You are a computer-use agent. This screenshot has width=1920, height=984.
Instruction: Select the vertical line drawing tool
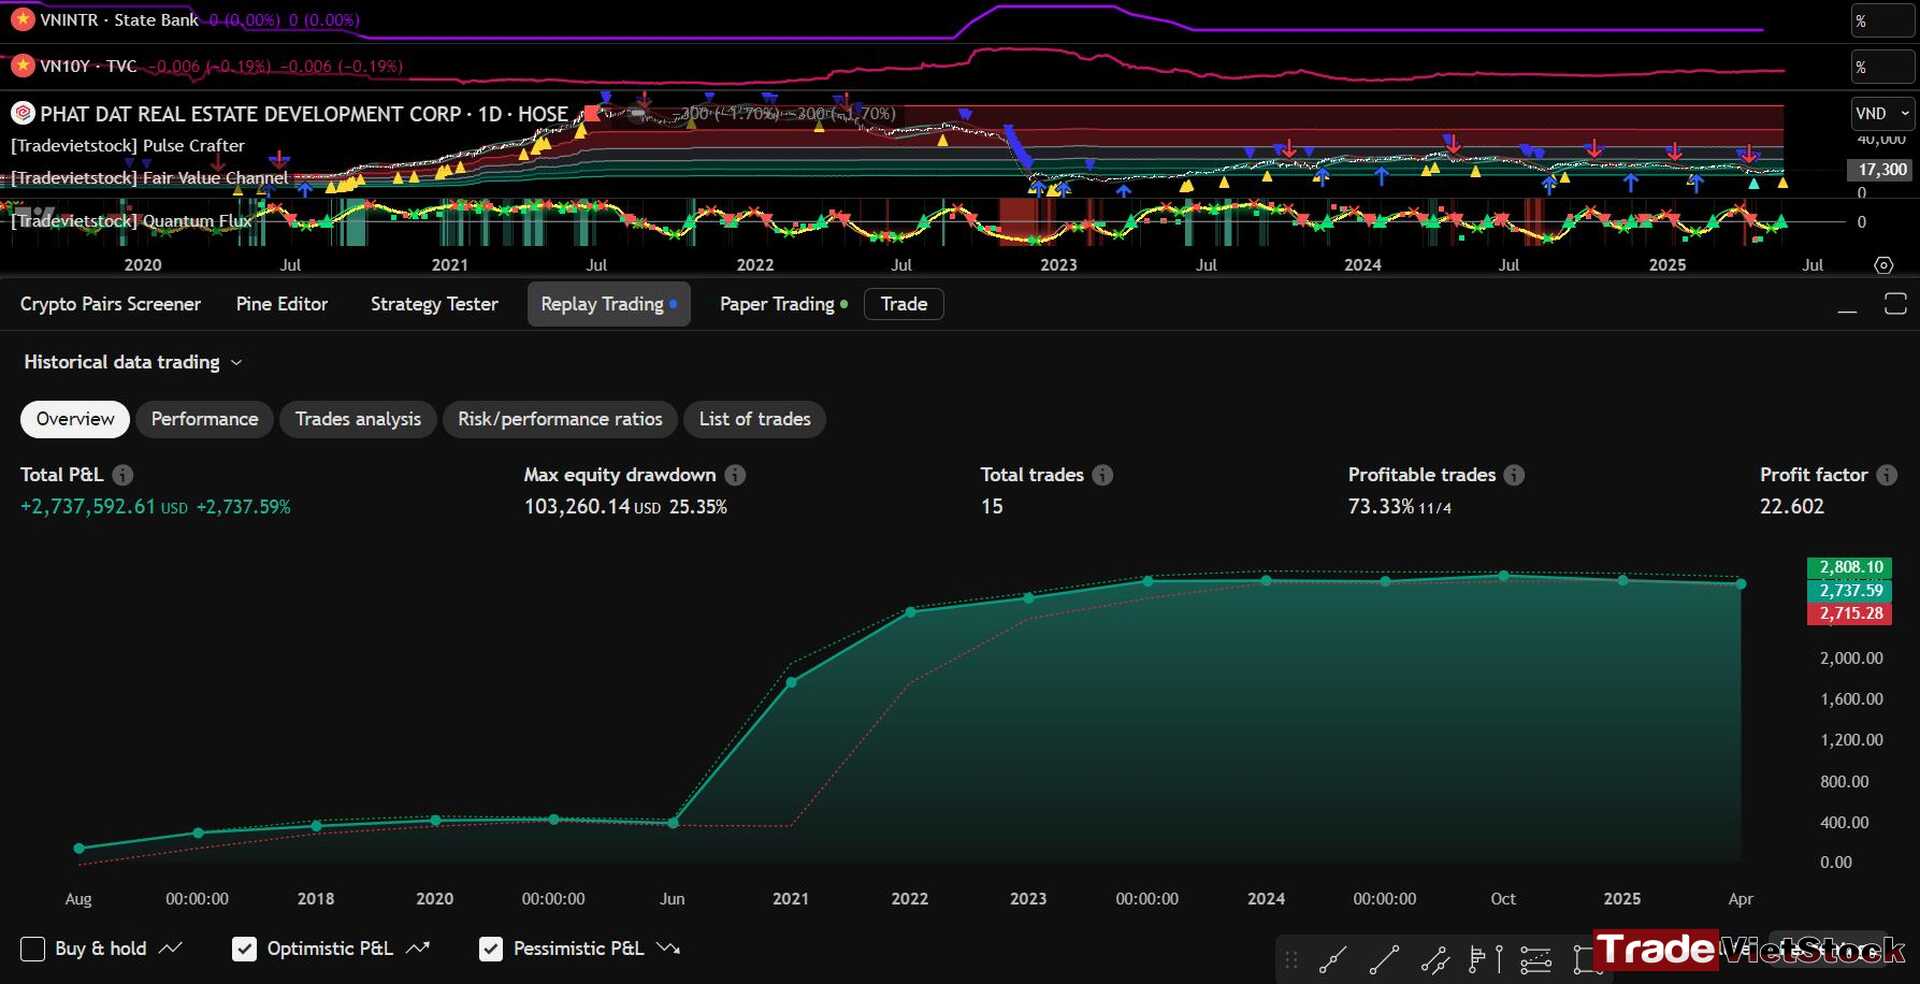coord(1499,960)
